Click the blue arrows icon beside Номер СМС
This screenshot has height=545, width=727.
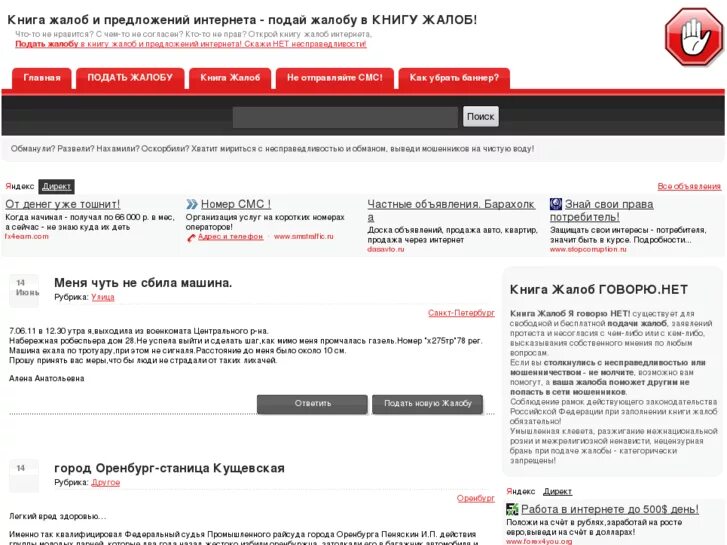(x=192, y=204)
